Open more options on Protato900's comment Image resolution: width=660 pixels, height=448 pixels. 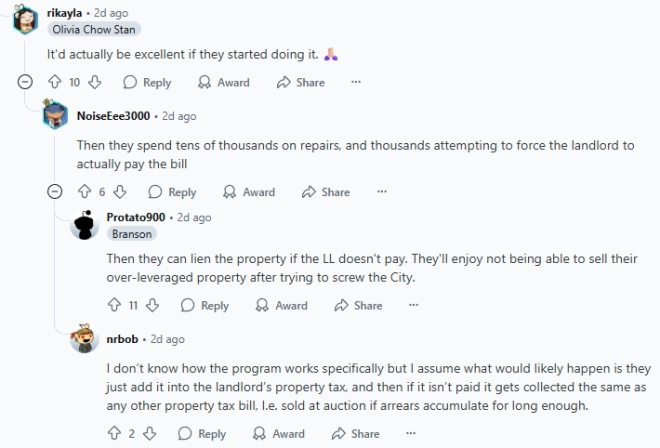point(413,305)
